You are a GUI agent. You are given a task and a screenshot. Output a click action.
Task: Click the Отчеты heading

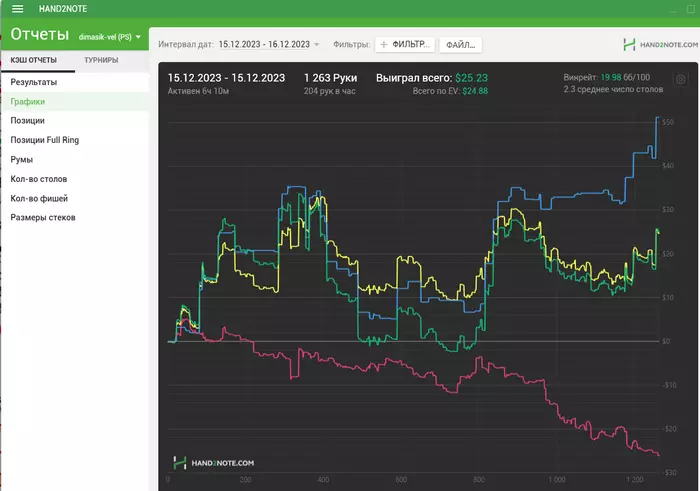40,34
